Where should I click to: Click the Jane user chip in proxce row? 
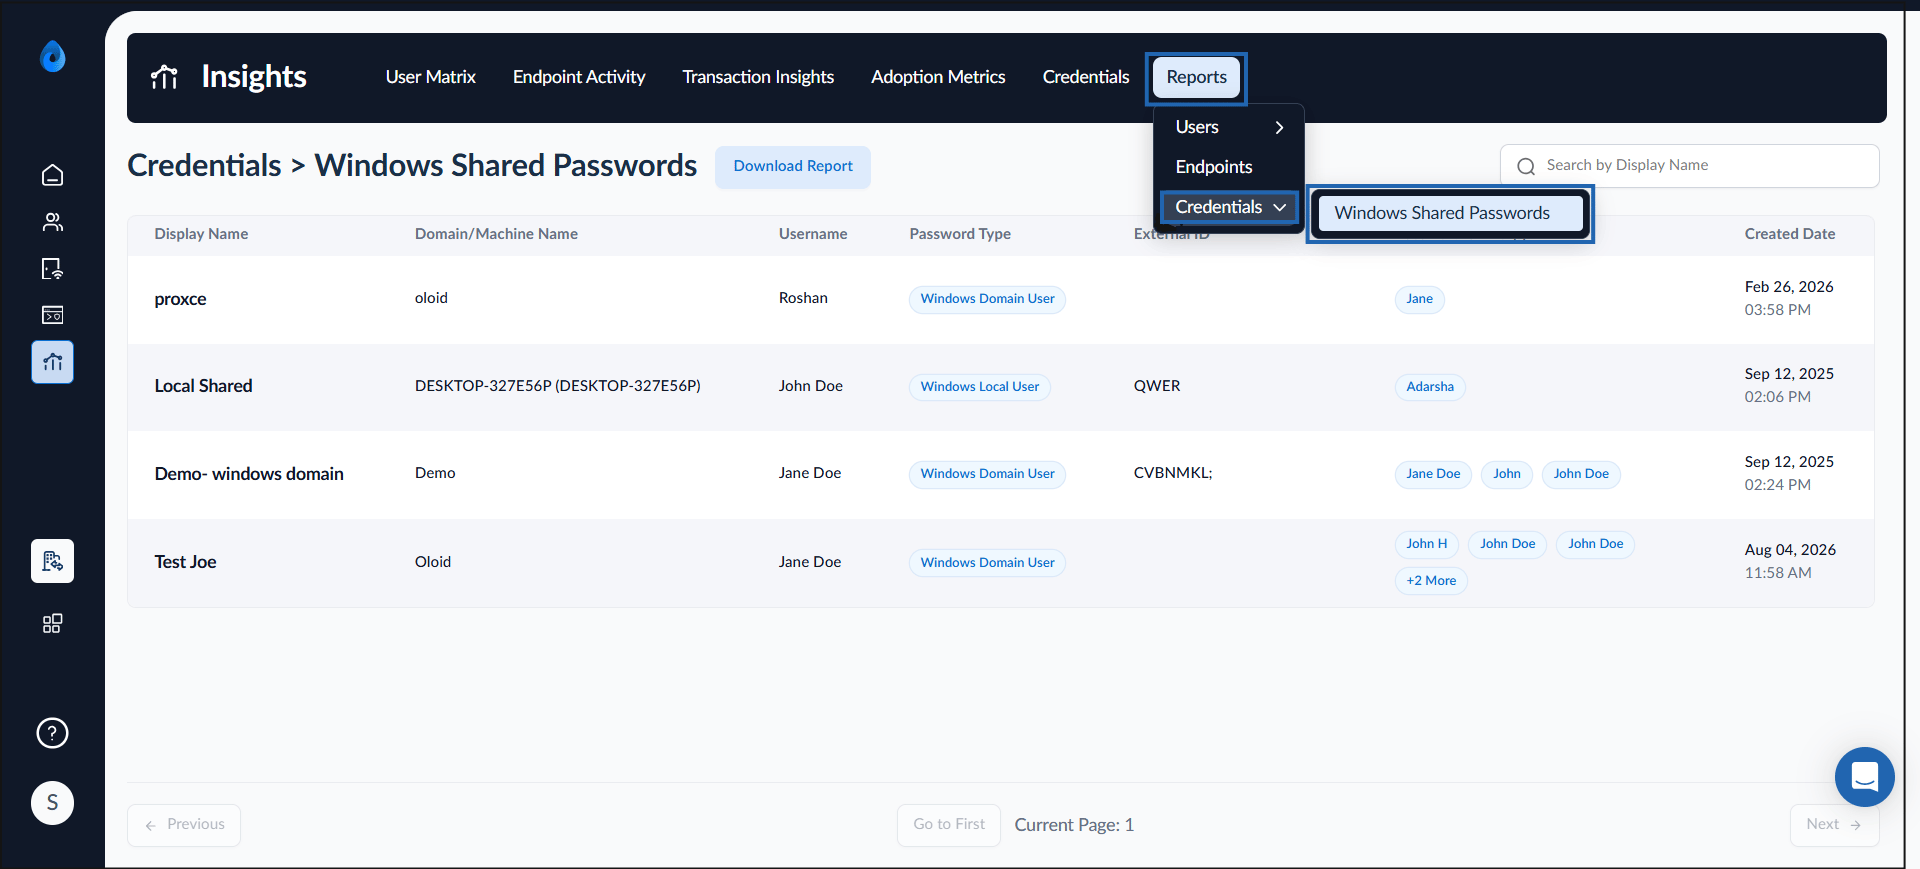coord(1419,299)
